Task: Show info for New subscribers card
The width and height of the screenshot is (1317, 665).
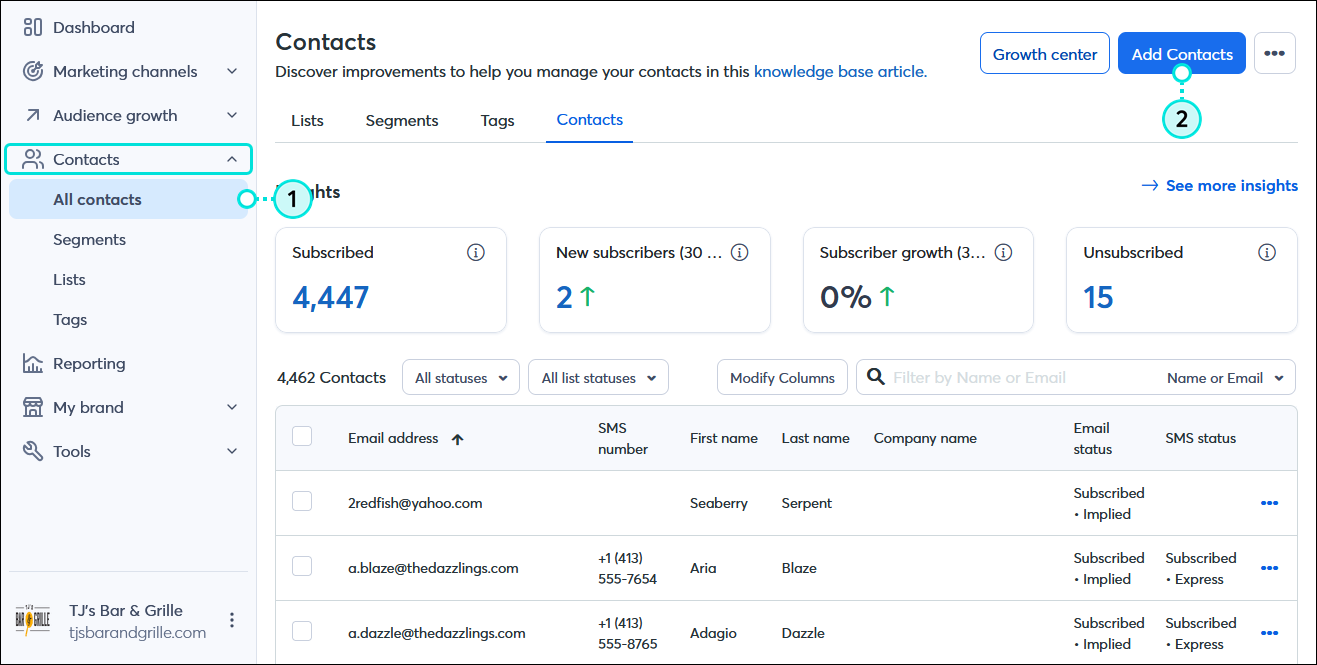Action: click(x=740, y=253)
